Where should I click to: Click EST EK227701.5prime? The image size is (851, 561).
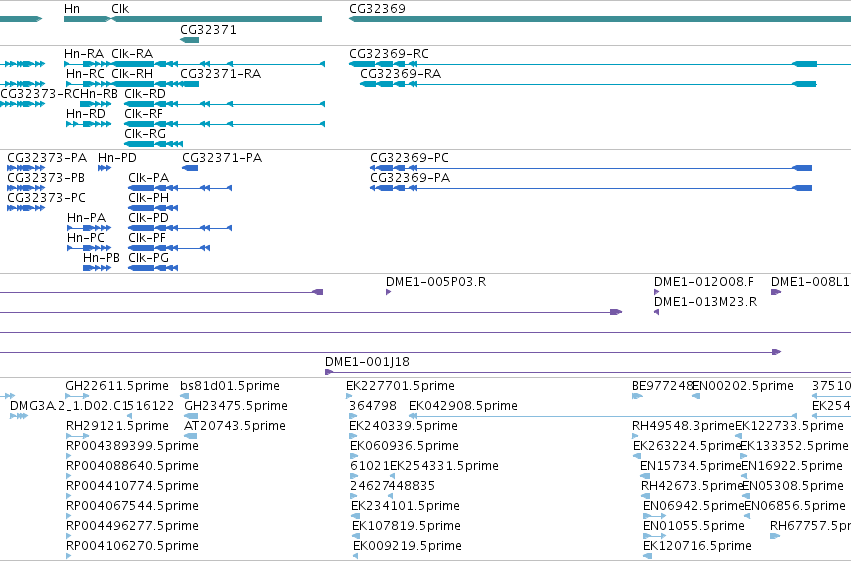coord(401,386)
